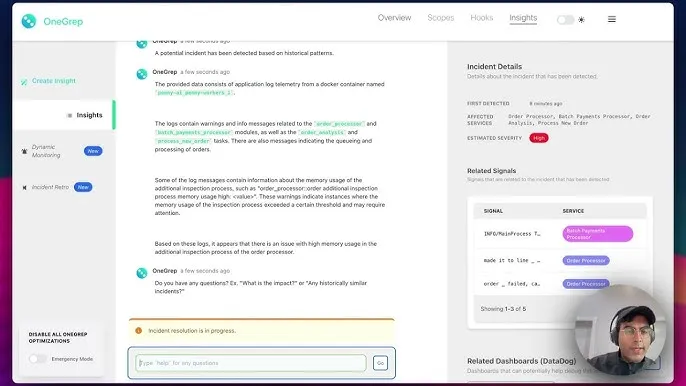
Task: Open Incident Retro in sidebar
Action: tap(50, 187)
